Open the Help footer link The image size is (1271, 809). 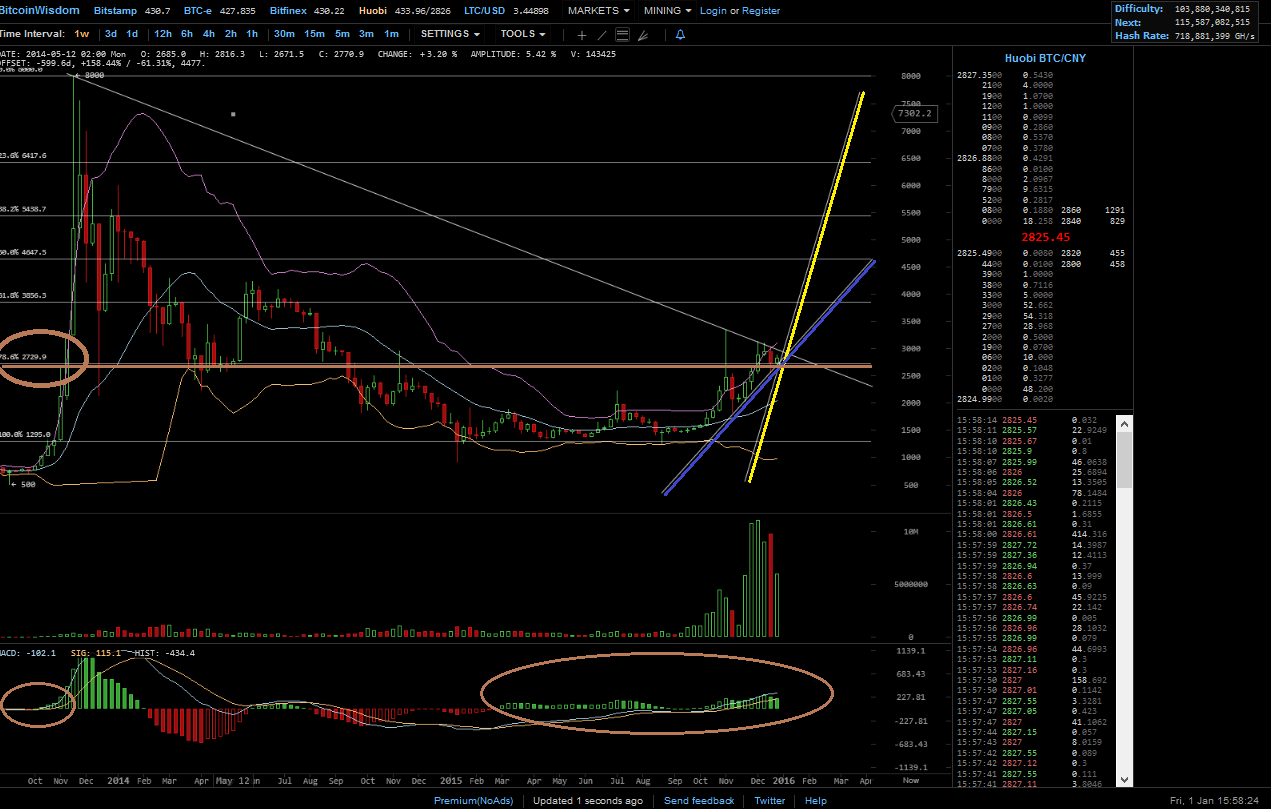[x=816, y=801]
